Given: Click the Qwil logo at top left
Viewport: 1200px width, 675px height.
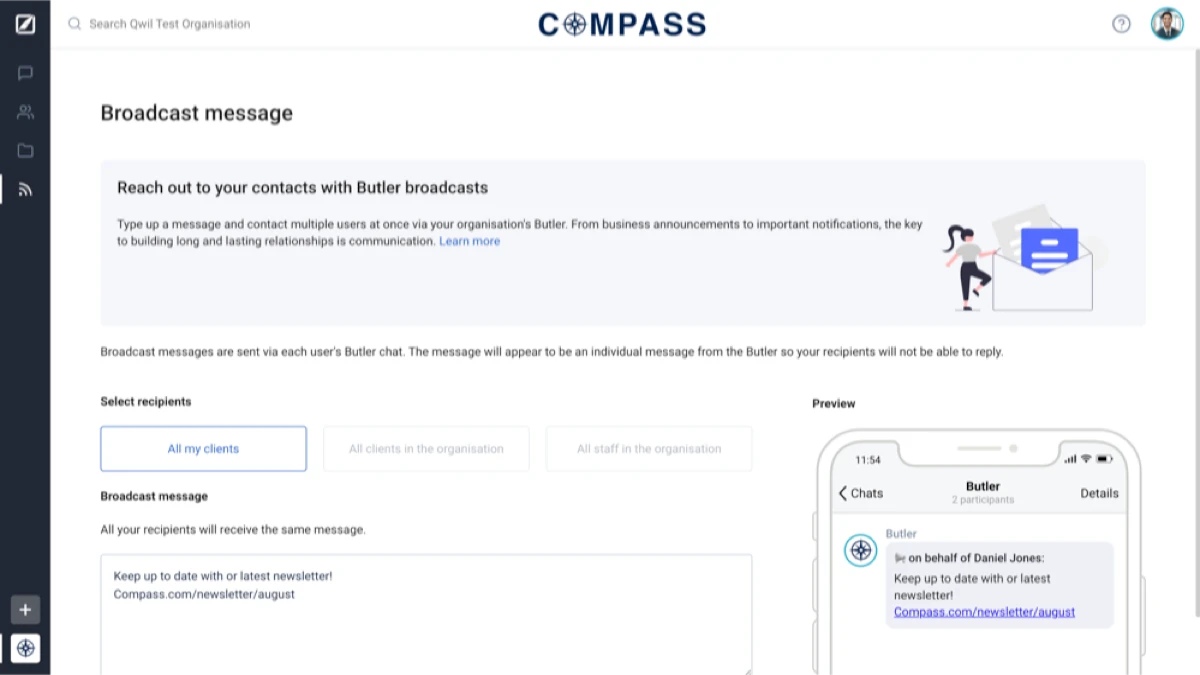Looking at the screenshot, I should [25, 23].
